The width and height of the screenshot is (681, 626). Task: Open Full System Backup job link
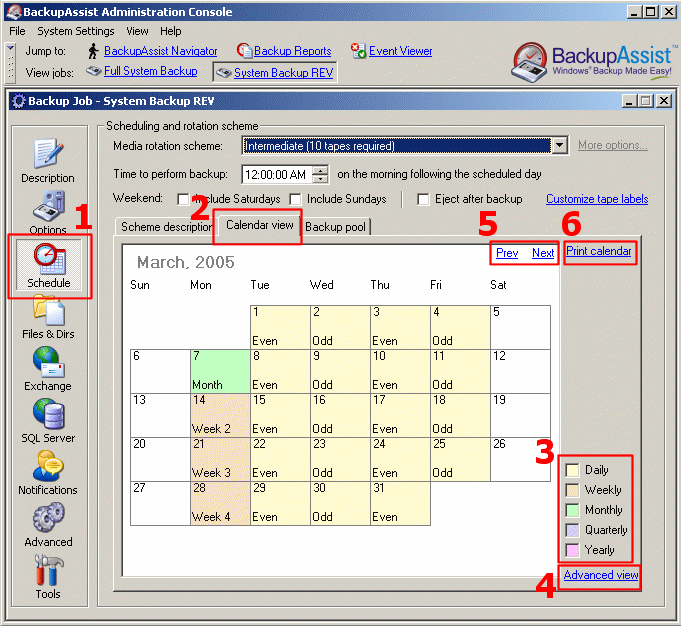coord(150,71)
